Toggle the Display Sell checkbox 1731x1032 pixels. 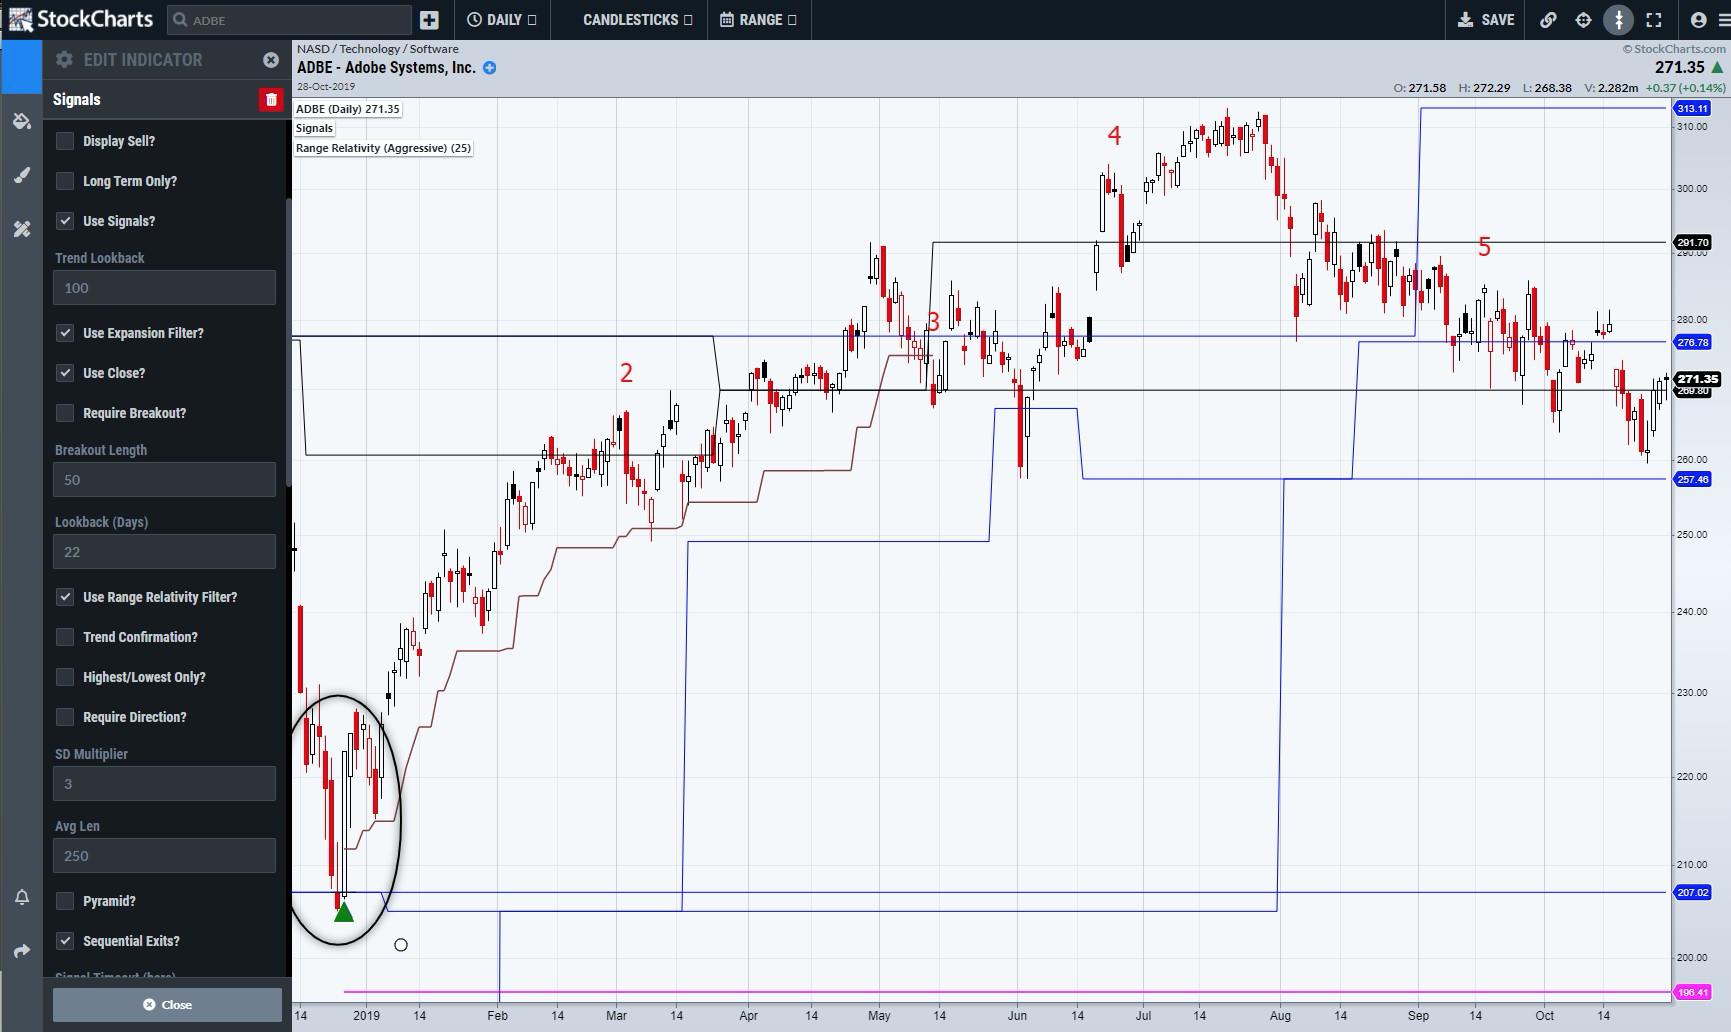pos(65,141)
